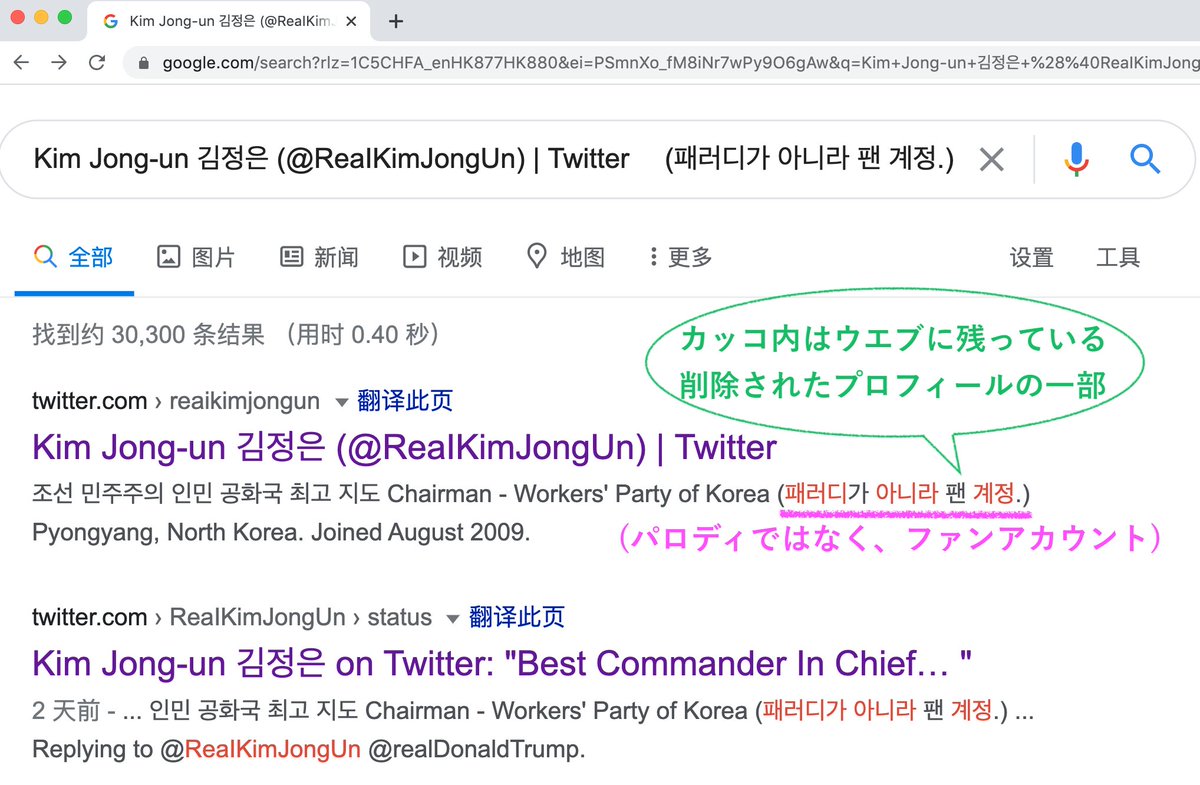Click the blue magnifier search button
This screenshot has height=785, width=1200.
coord(1144,158)
